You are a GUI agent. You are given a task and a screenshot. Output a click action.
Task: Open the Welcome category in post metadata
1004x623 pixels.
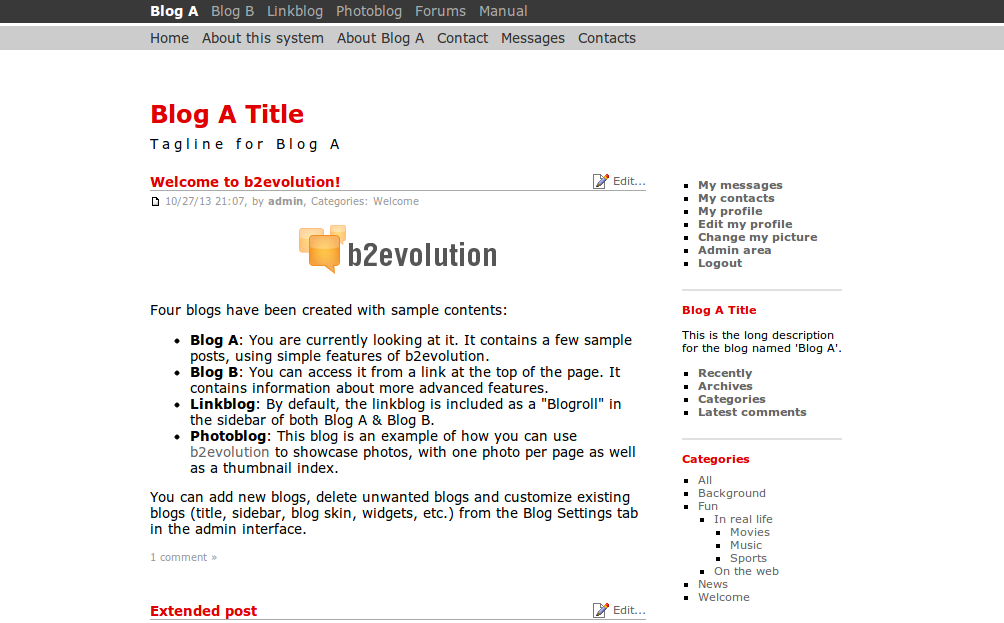(396, 201)
